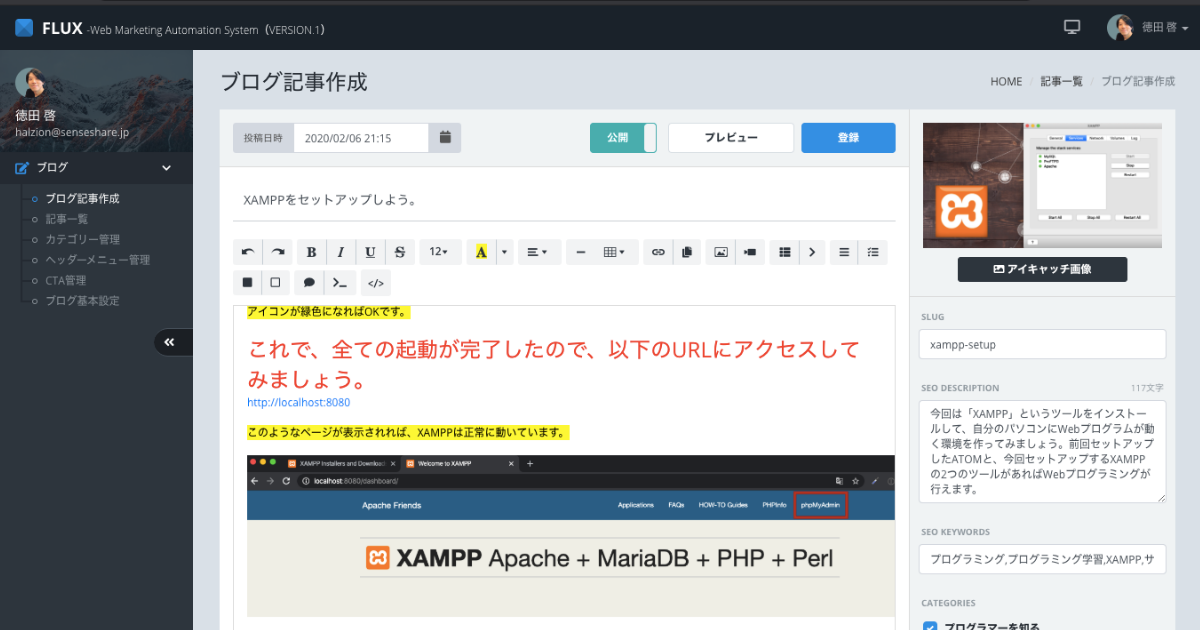Insert a speech bubble comment block
Image resolution: width=1200 pixels, height=630 pixels.
[310, 282]
